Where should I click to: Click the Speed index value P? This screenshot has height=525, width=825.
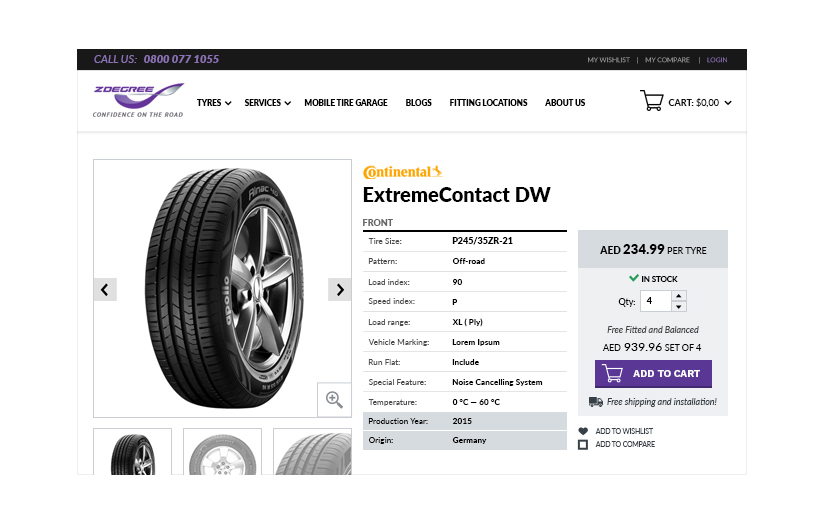455,302
